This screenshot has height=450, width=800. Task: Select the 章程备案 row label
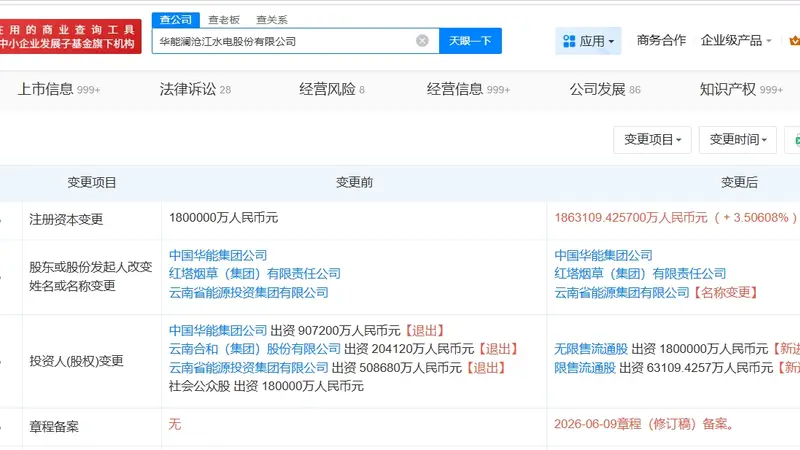click(x=54, y=427)
